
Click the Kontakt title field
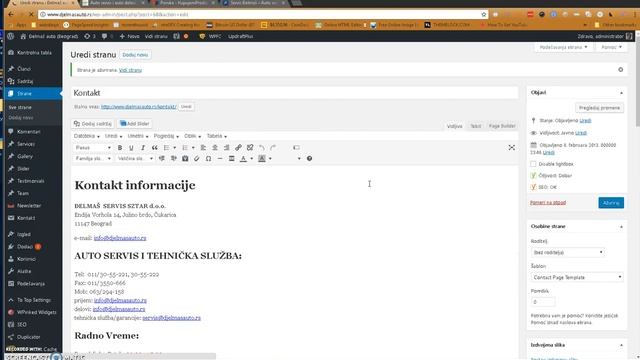[295, 93]
